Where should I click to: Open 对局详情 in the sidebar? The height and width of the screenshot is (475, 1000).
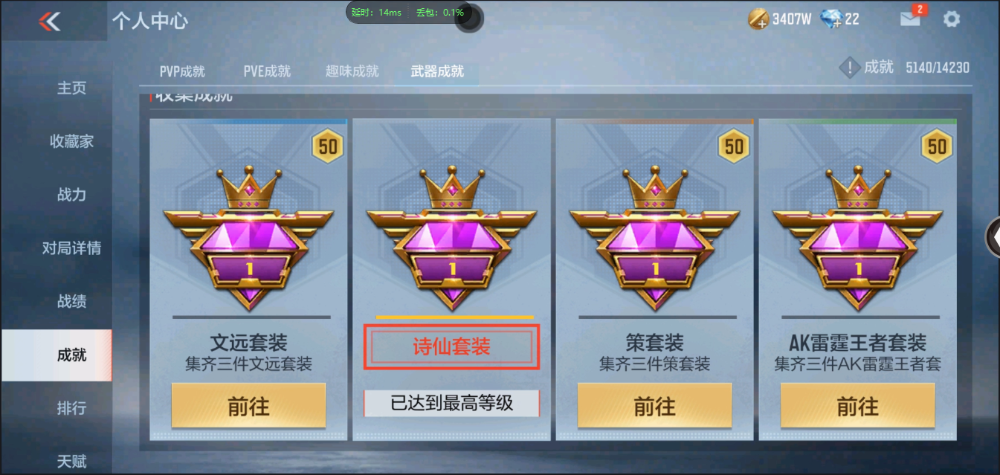coord(71,248)
